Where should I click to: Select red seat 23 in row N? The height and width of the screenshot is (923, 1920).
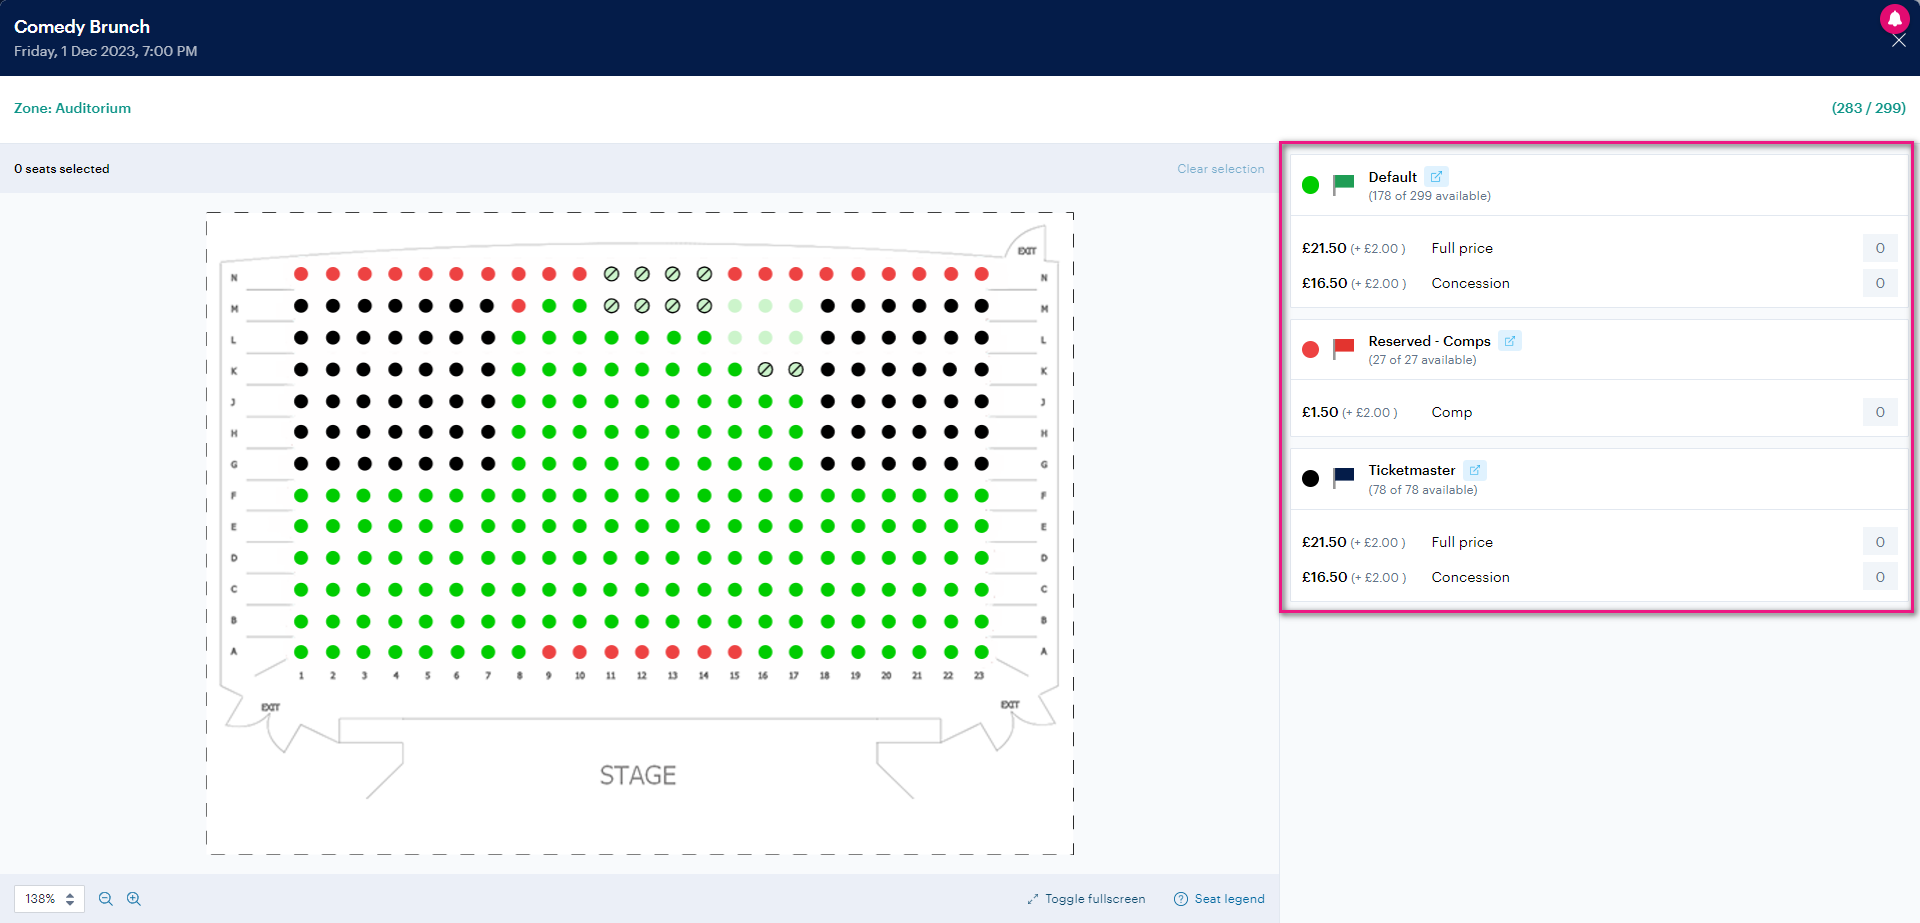pos(982,274)
